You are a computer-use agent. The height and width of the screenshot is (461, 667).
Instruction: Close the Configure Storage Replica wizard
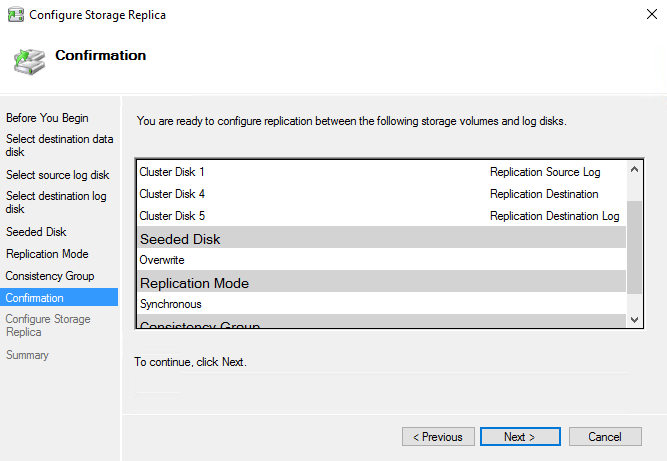tap(652, 14)
